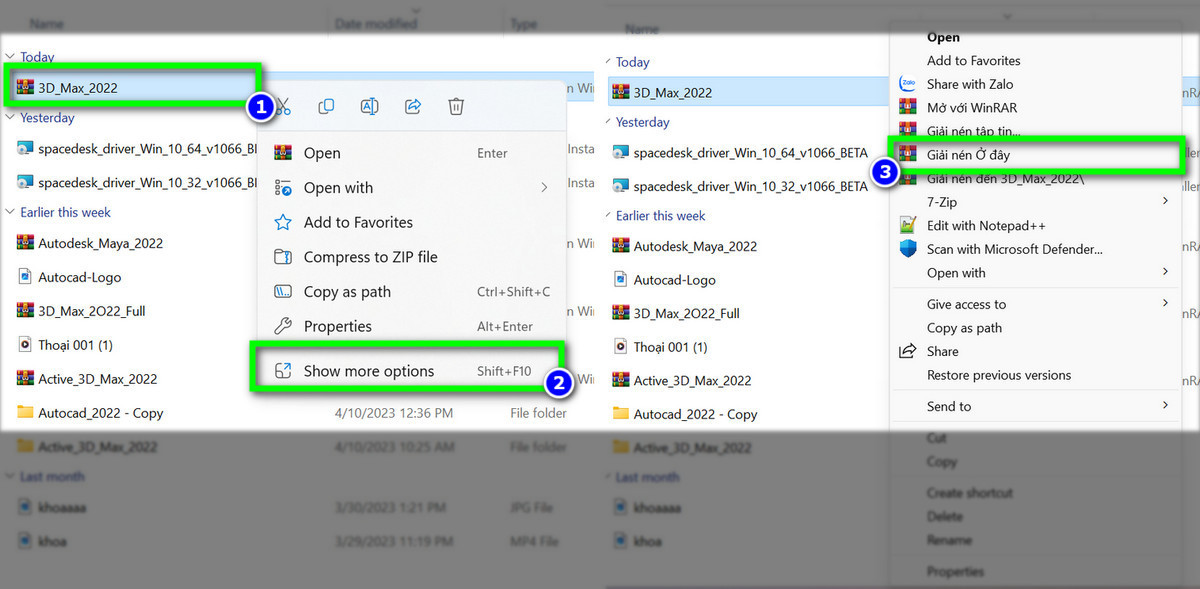Expand the 7-Zip submenu arrow
The image size is (1200, 589).
point(1166,202)
